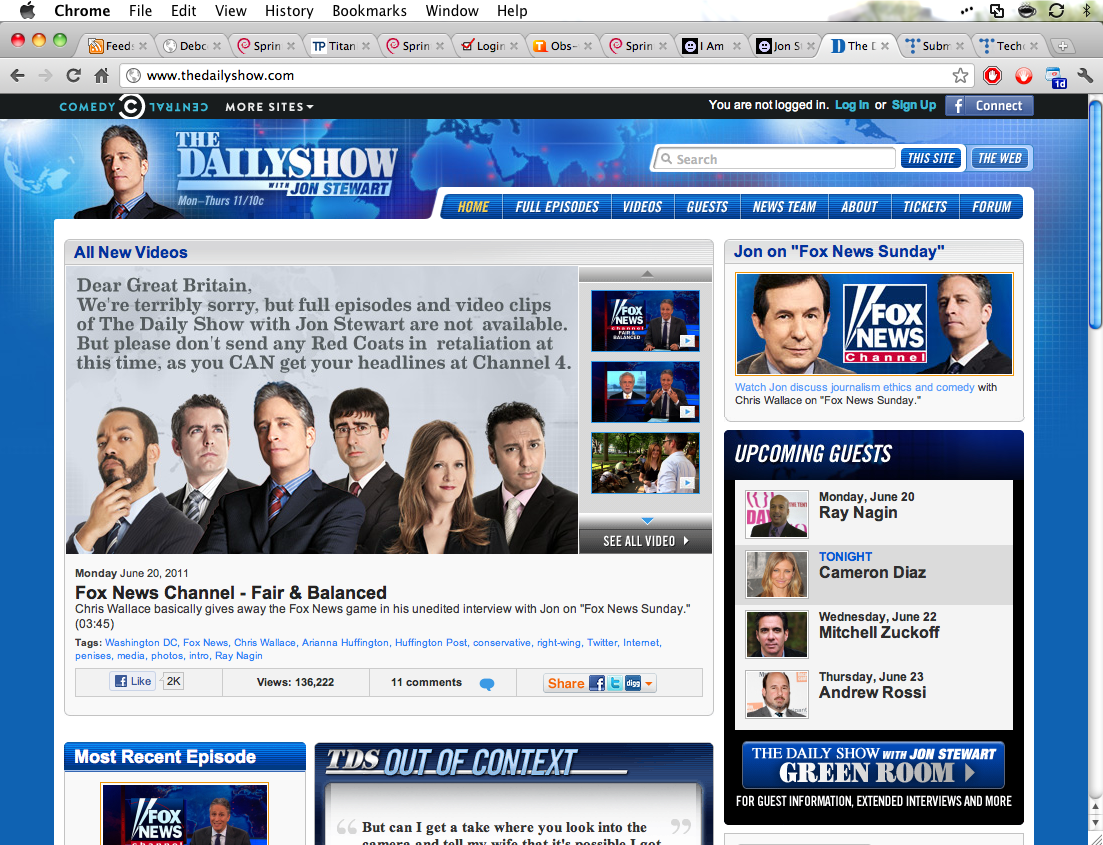Open the Chrome History menu
1103x845 pixels.
[x=289, y=11]
